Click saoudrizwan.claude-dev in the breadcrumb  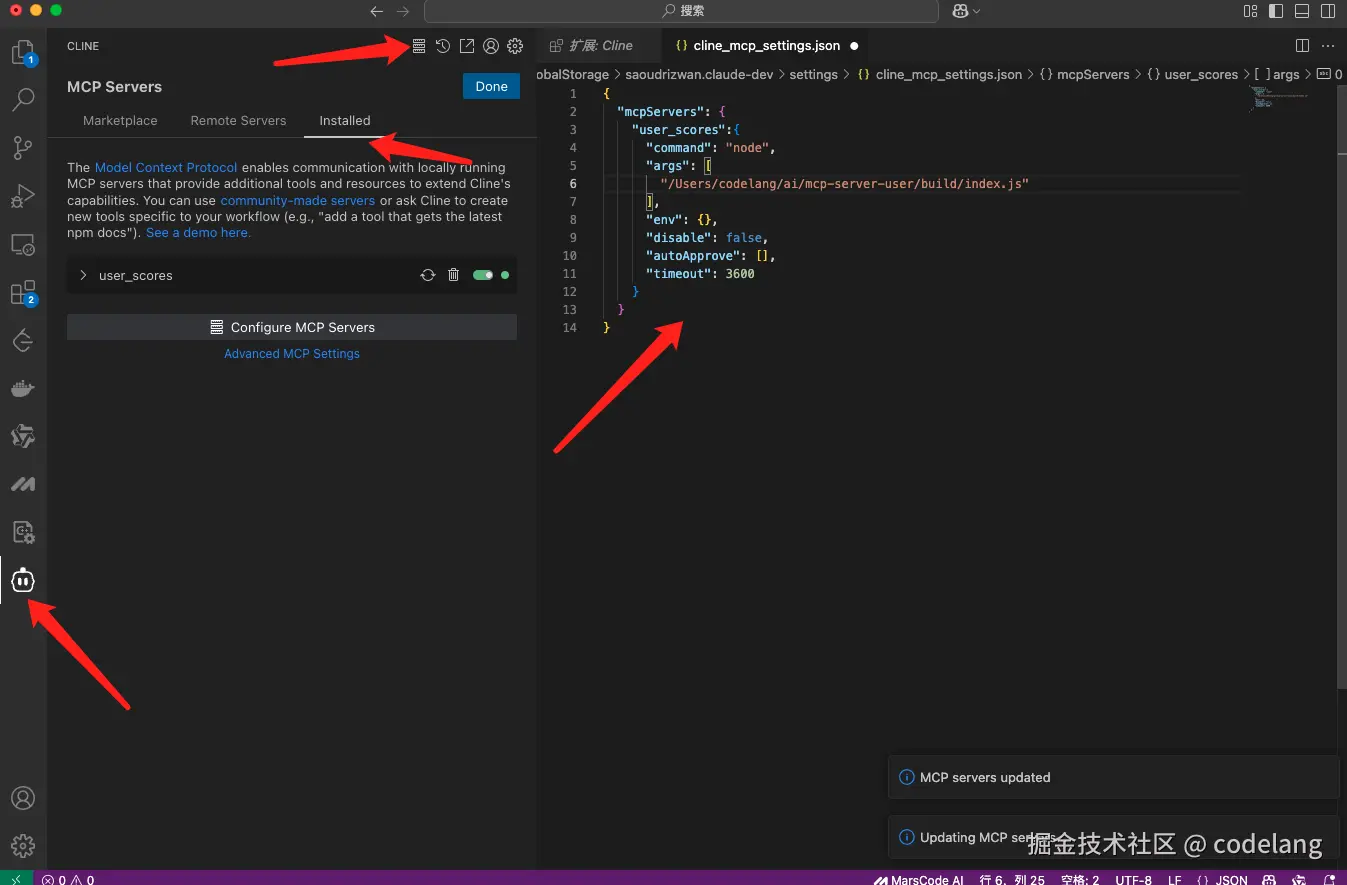[x=699, y=74]
